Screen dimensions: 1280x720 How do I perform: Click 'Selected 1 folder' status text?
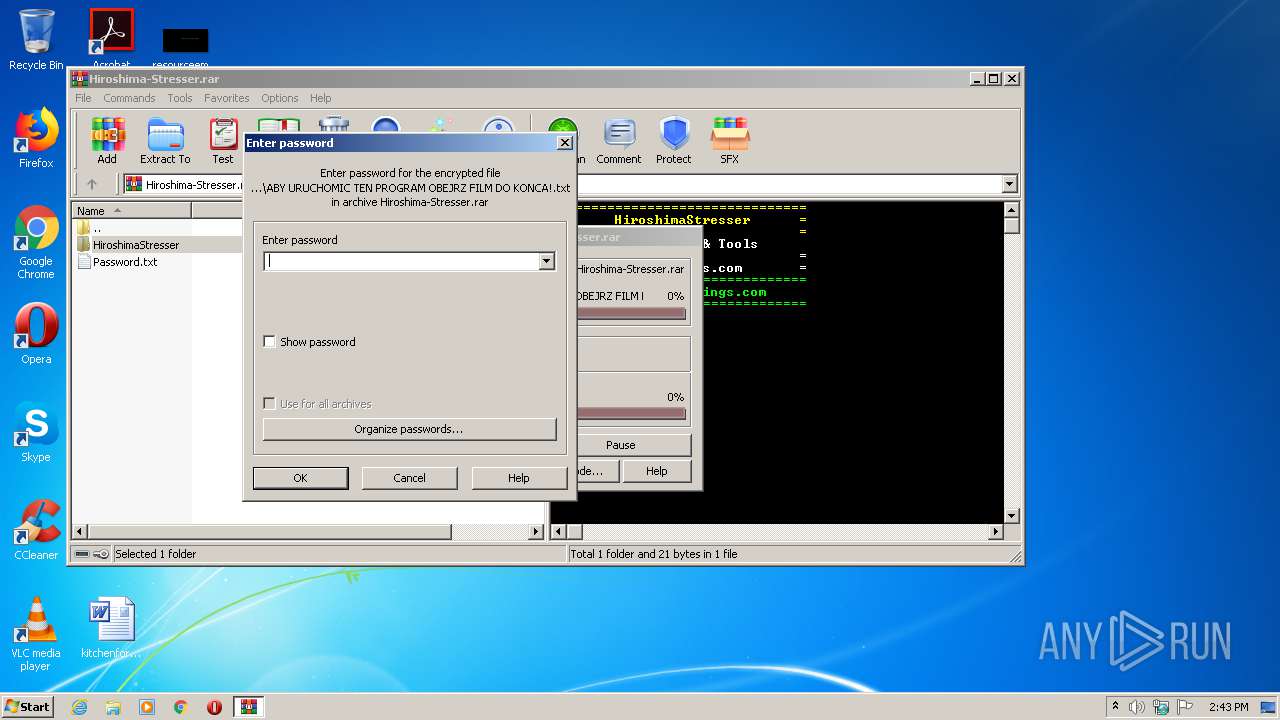tap(155, 554)
